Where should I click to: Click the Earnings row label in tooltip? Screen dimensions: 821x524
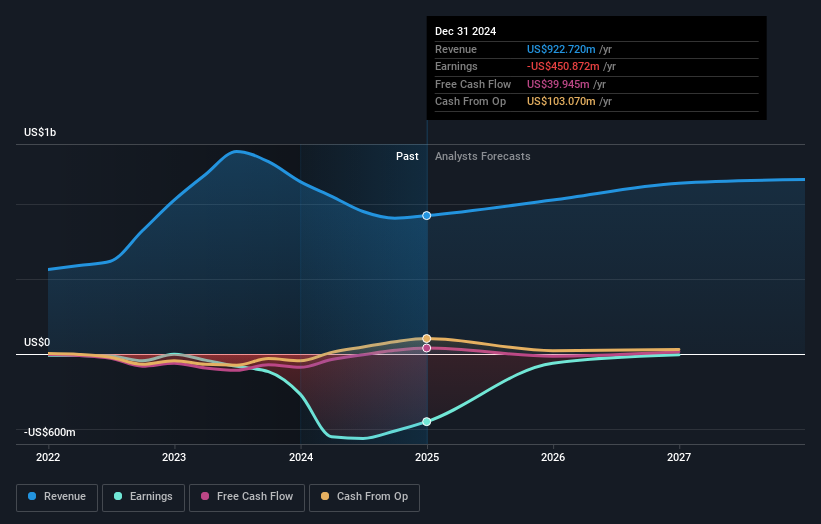(x=456, y=66)
